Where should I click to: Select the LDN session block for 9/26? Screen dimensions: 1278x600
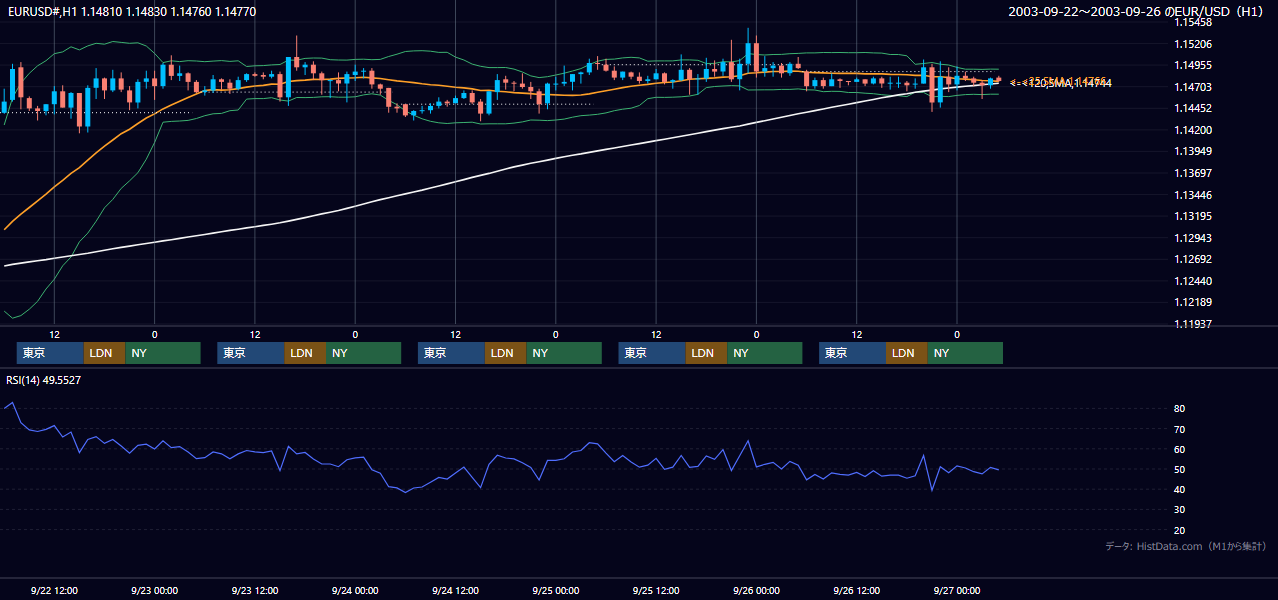point(906,353)
